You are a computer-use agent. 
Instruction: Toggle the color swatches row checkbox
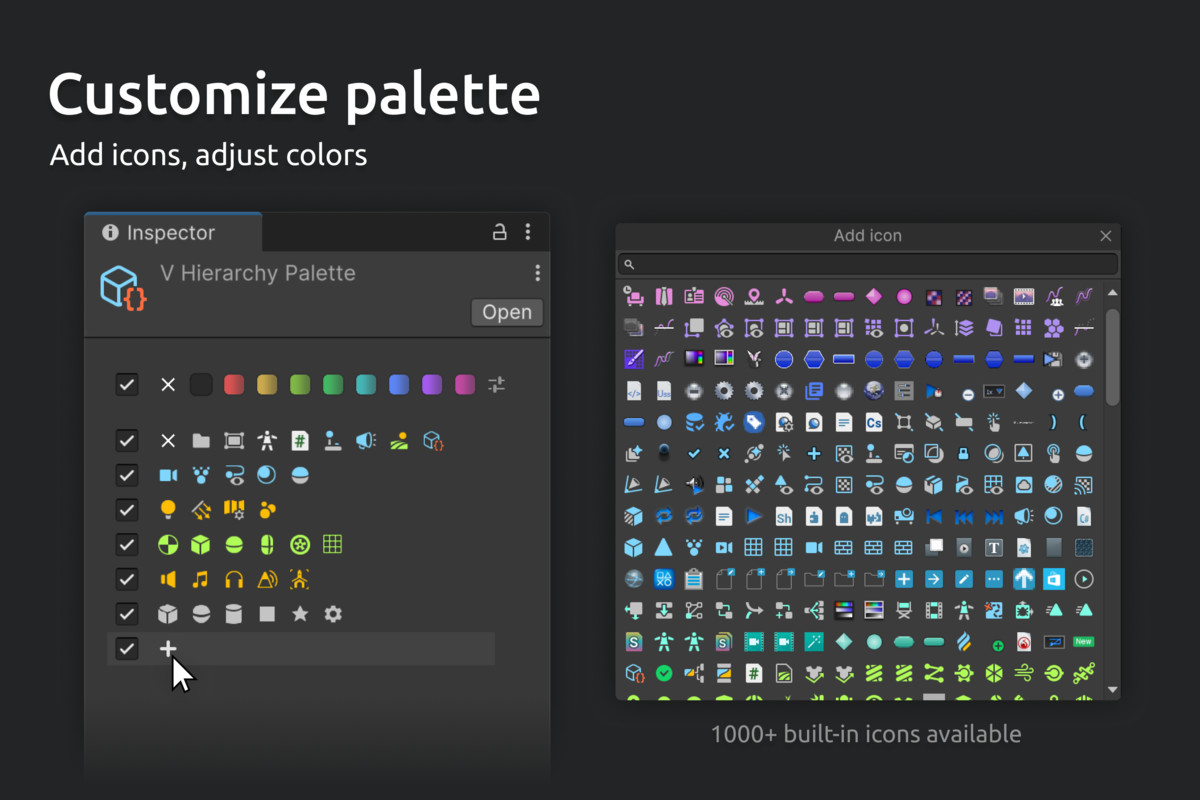[x=126, y=385]
